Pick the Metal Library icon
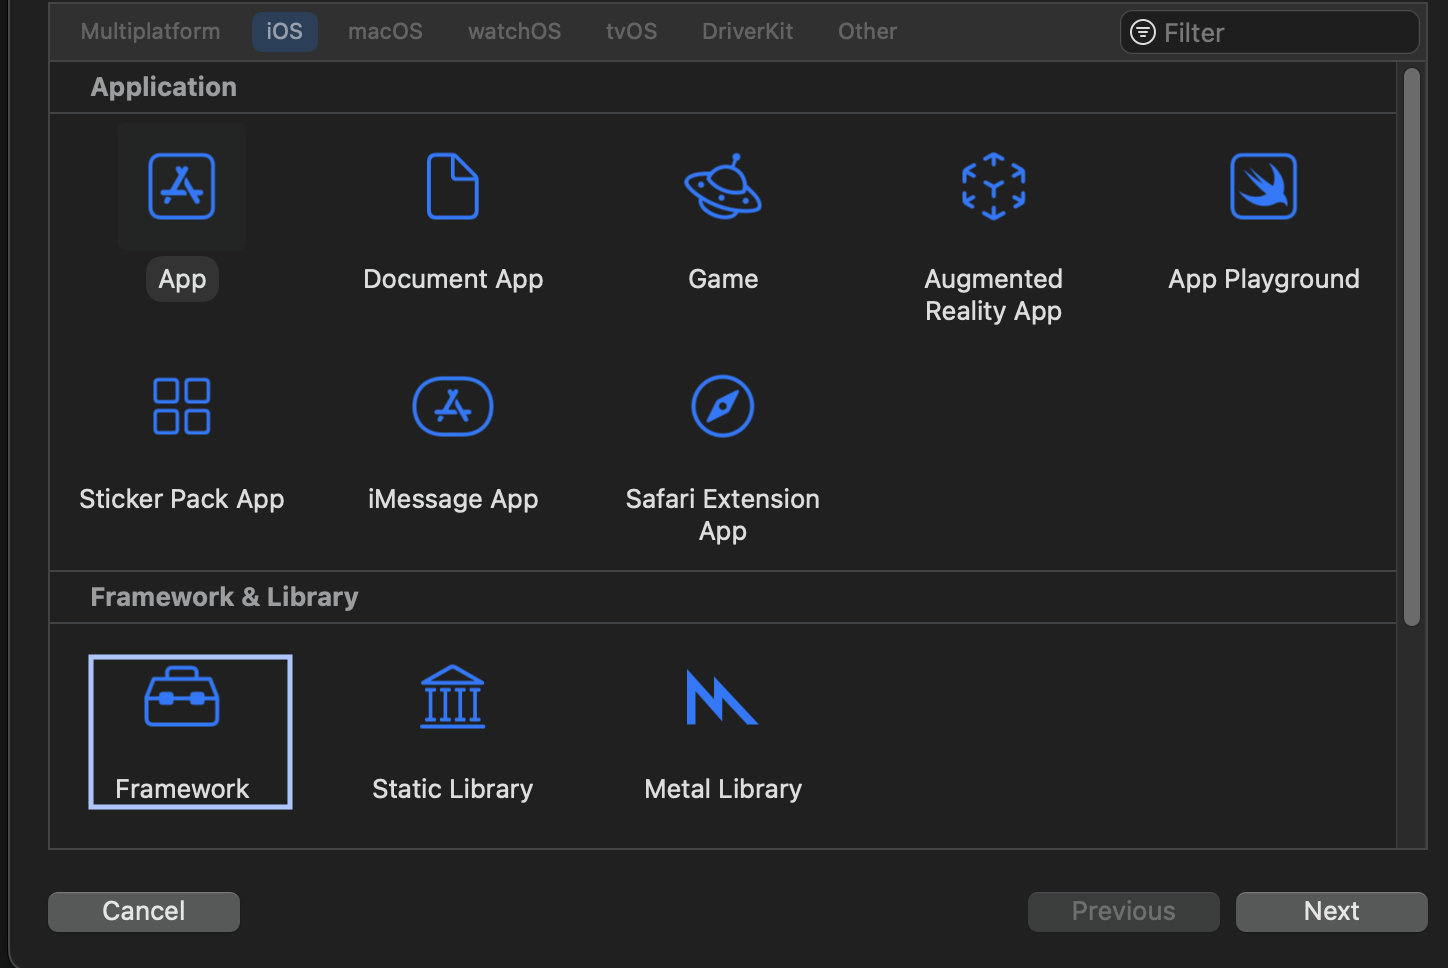This screenshot has height=968, width=1448. click(722, 697)
